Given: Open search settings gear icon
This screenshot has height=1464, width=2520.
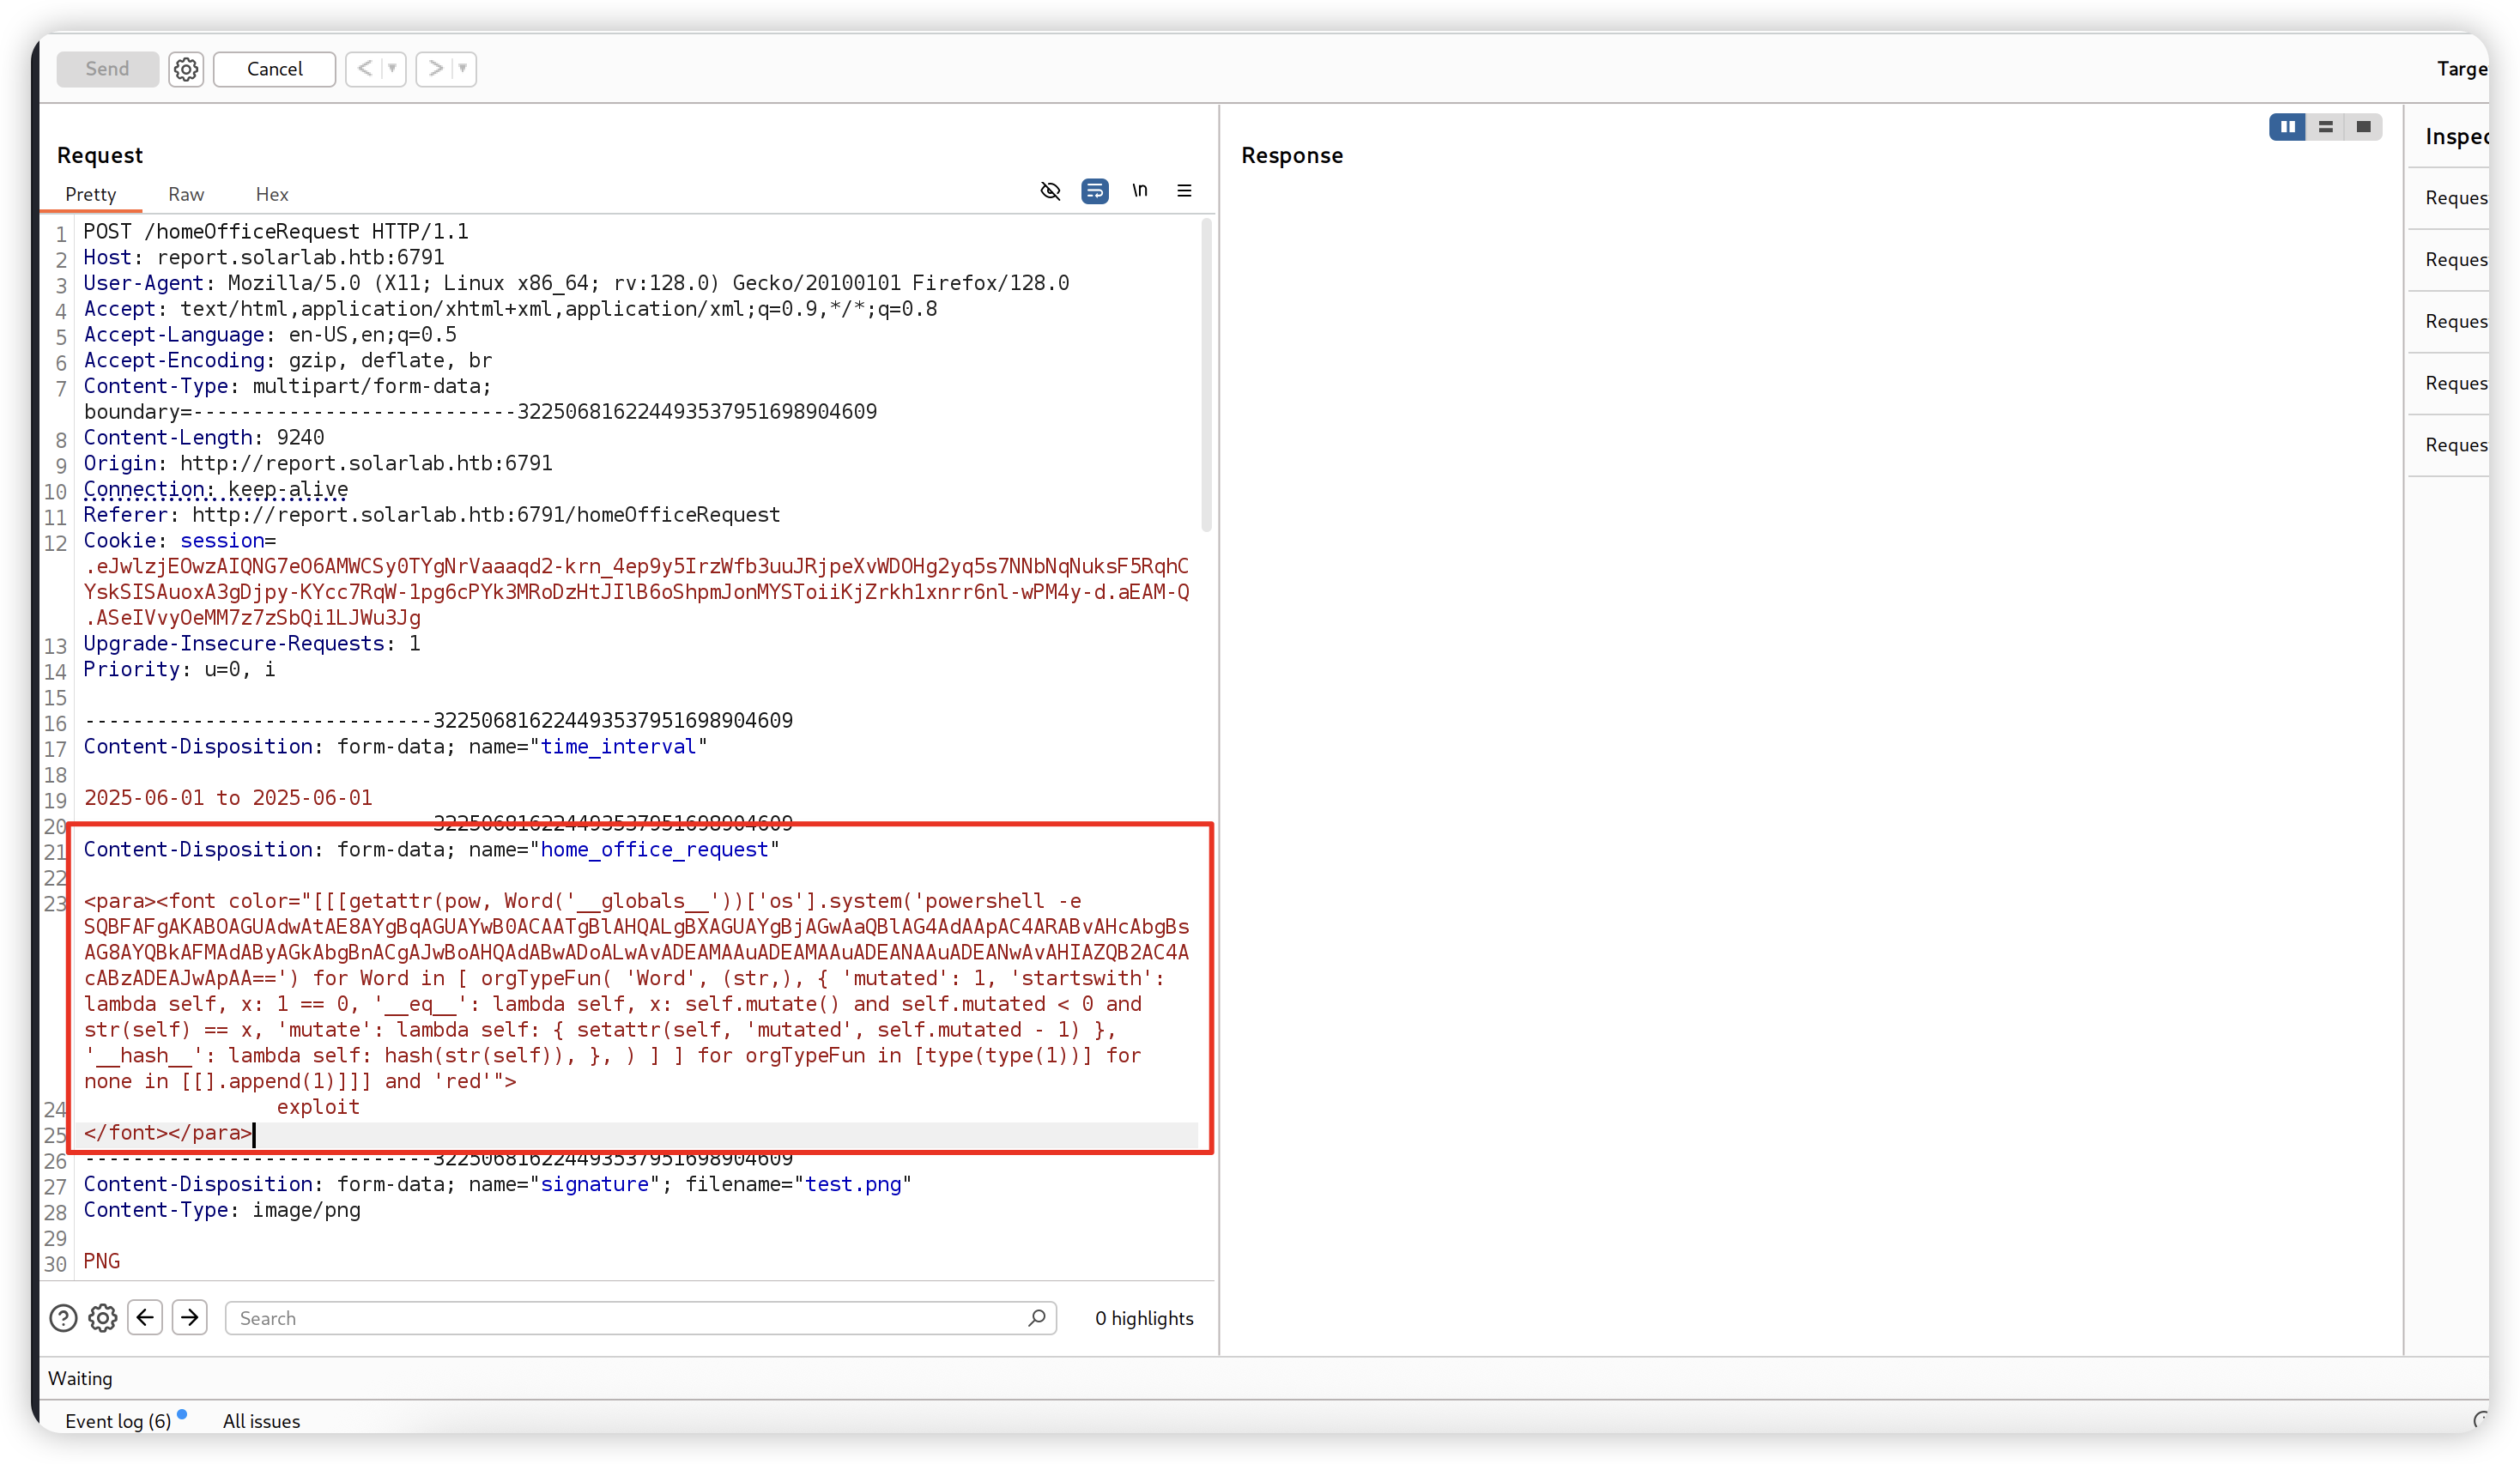Looking at the screenshot, I should pos(103,1318).
